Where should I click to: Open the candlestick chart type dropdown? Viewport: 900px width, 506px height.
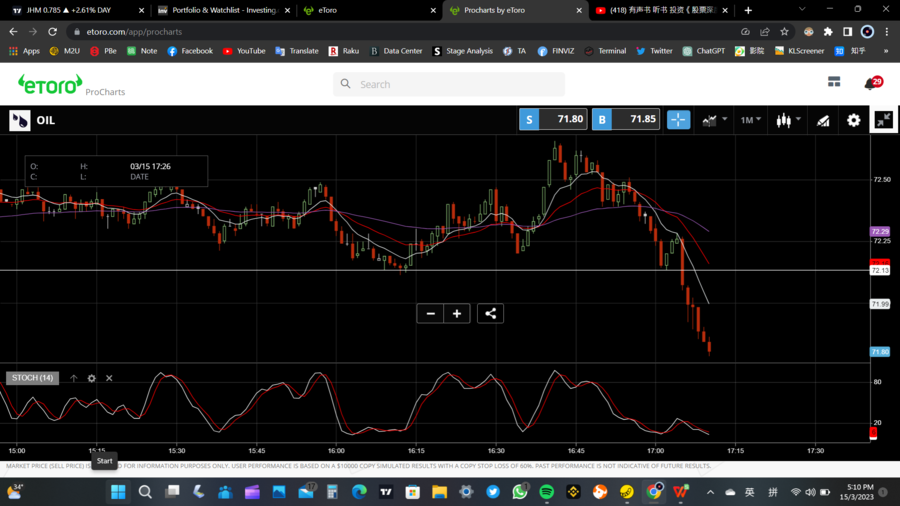(x=788, y=120)
